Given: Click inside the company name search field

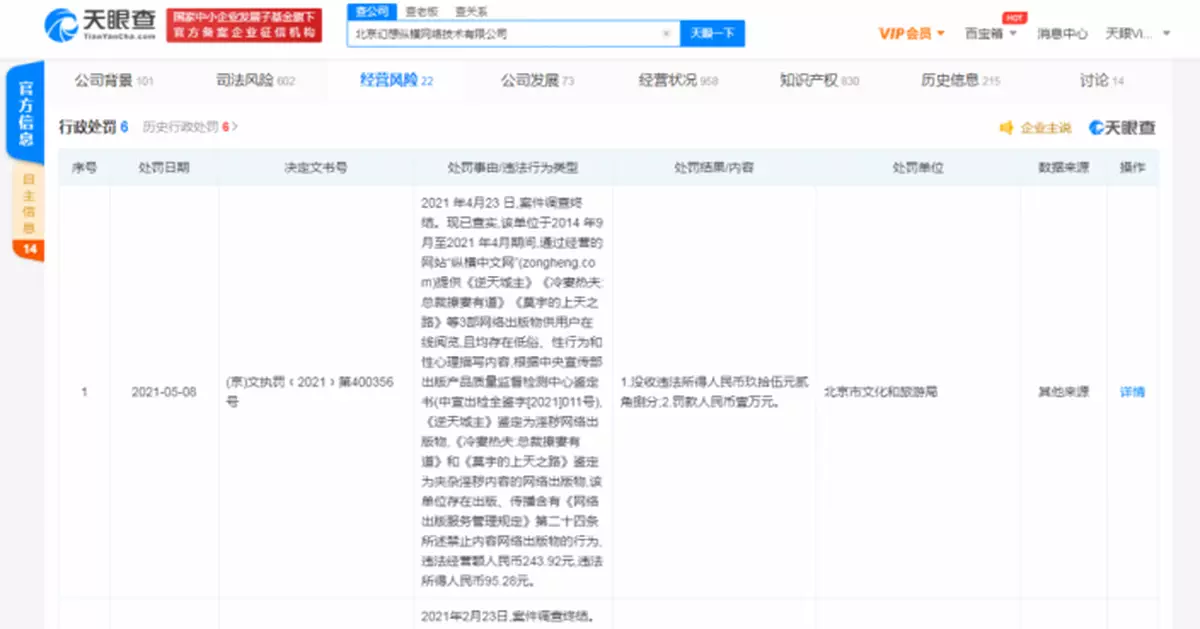Looking at the screenshot, I should point(500,33).
